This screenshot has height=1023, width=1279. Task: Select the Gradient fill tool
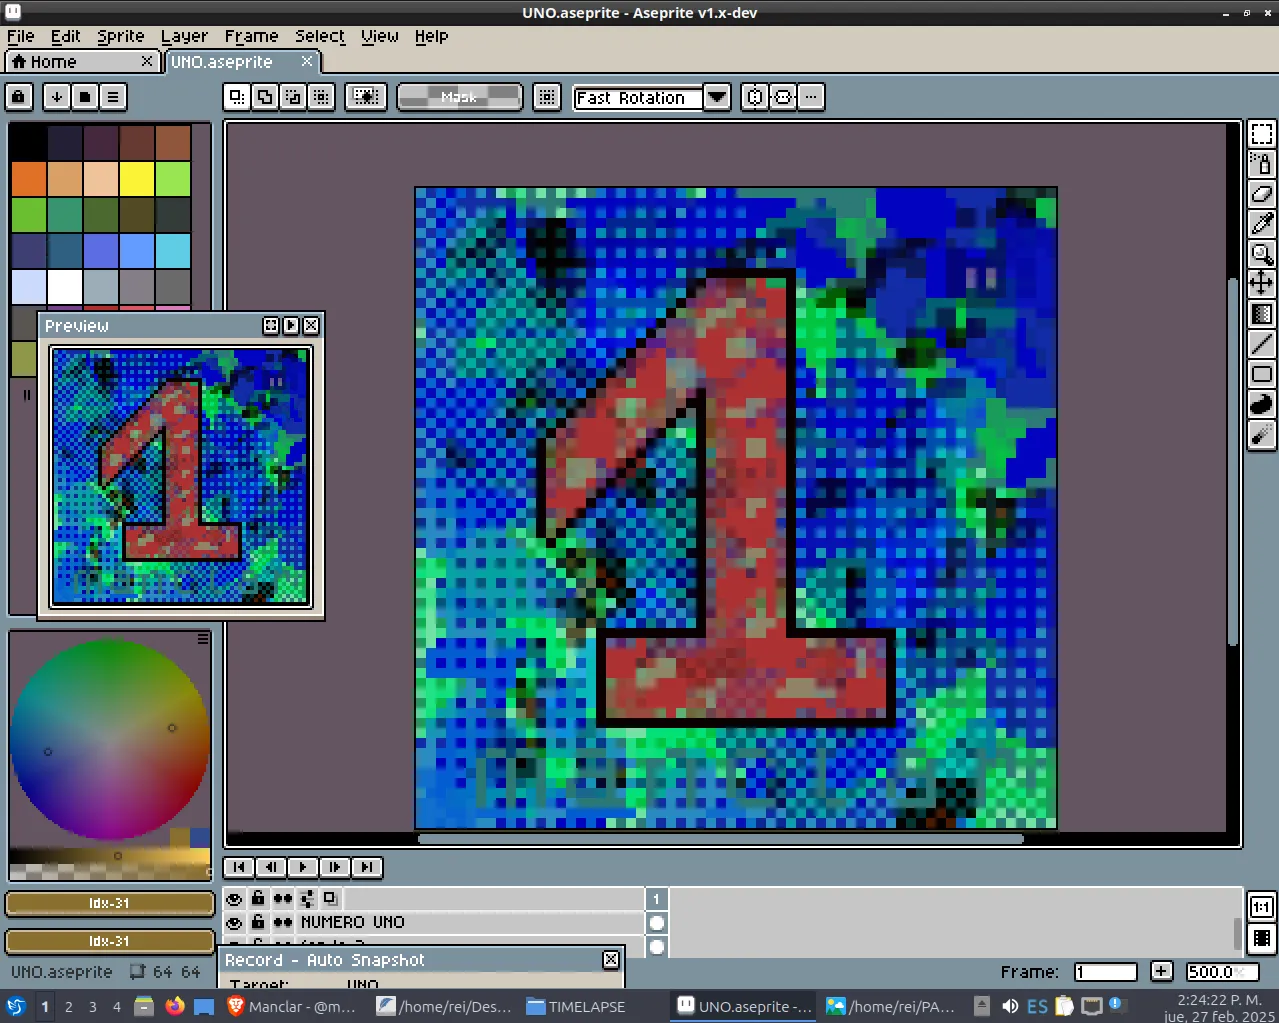point(1262,314)
